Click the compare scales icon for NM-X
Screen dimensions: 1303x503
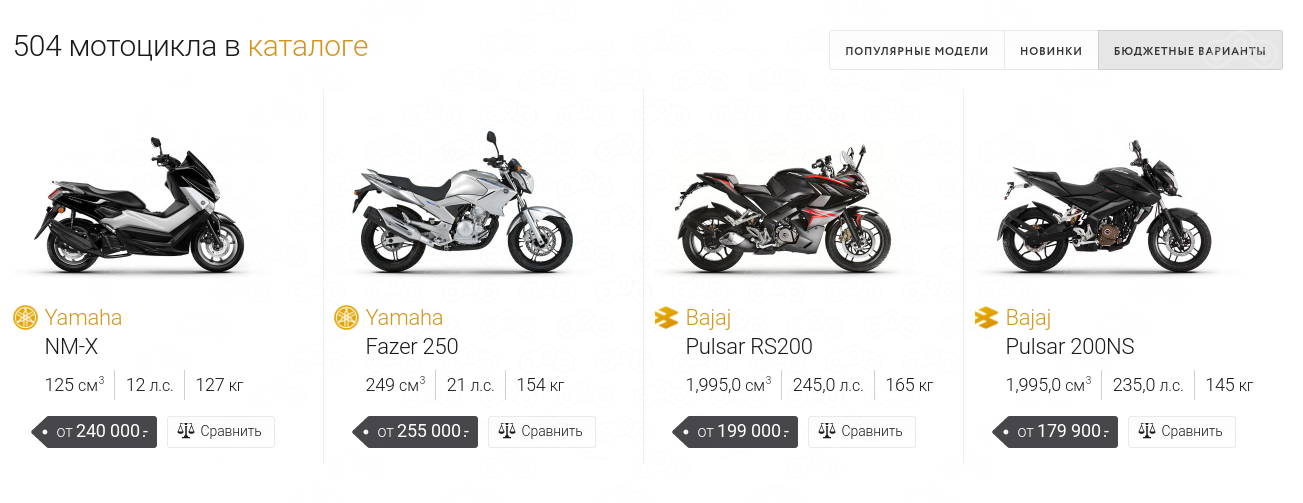coord(186,431)
